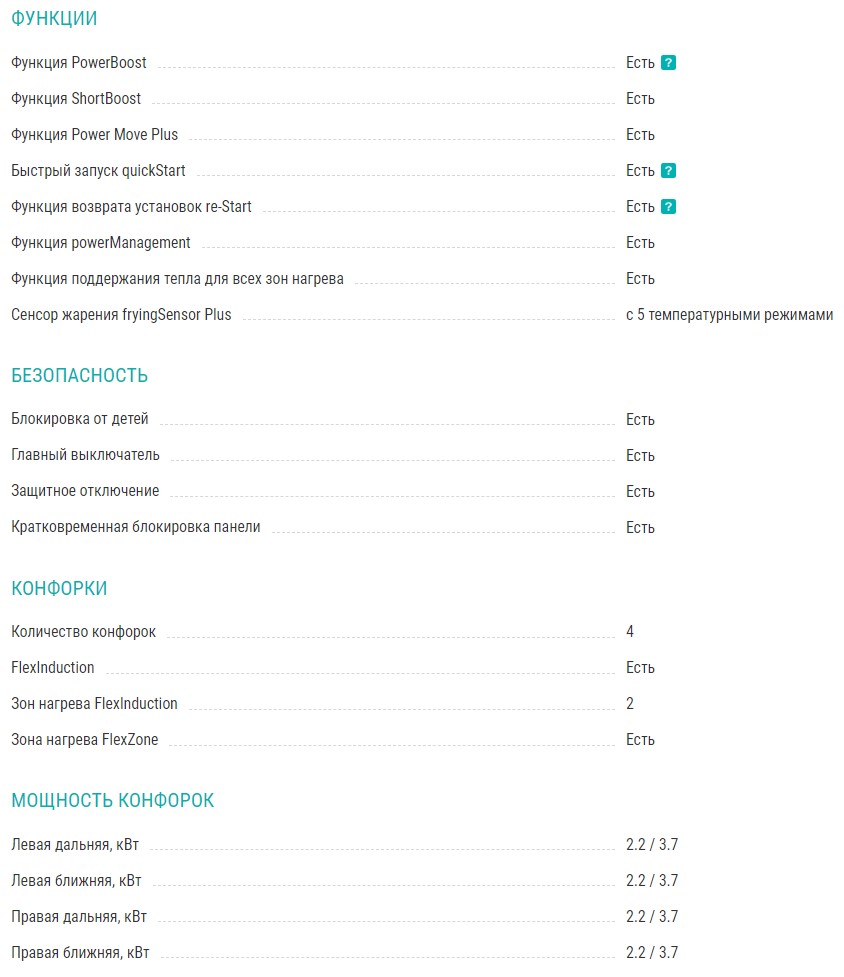Click the Зон нагрева FlexInduction label
Screen dimensions: 844x977
pos(94,704)
